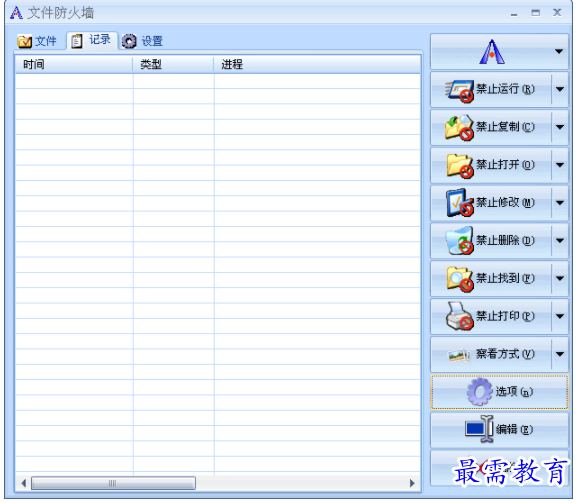Click the scrollbar left arrow
576x503 pixels.
[x=24, y=483]
